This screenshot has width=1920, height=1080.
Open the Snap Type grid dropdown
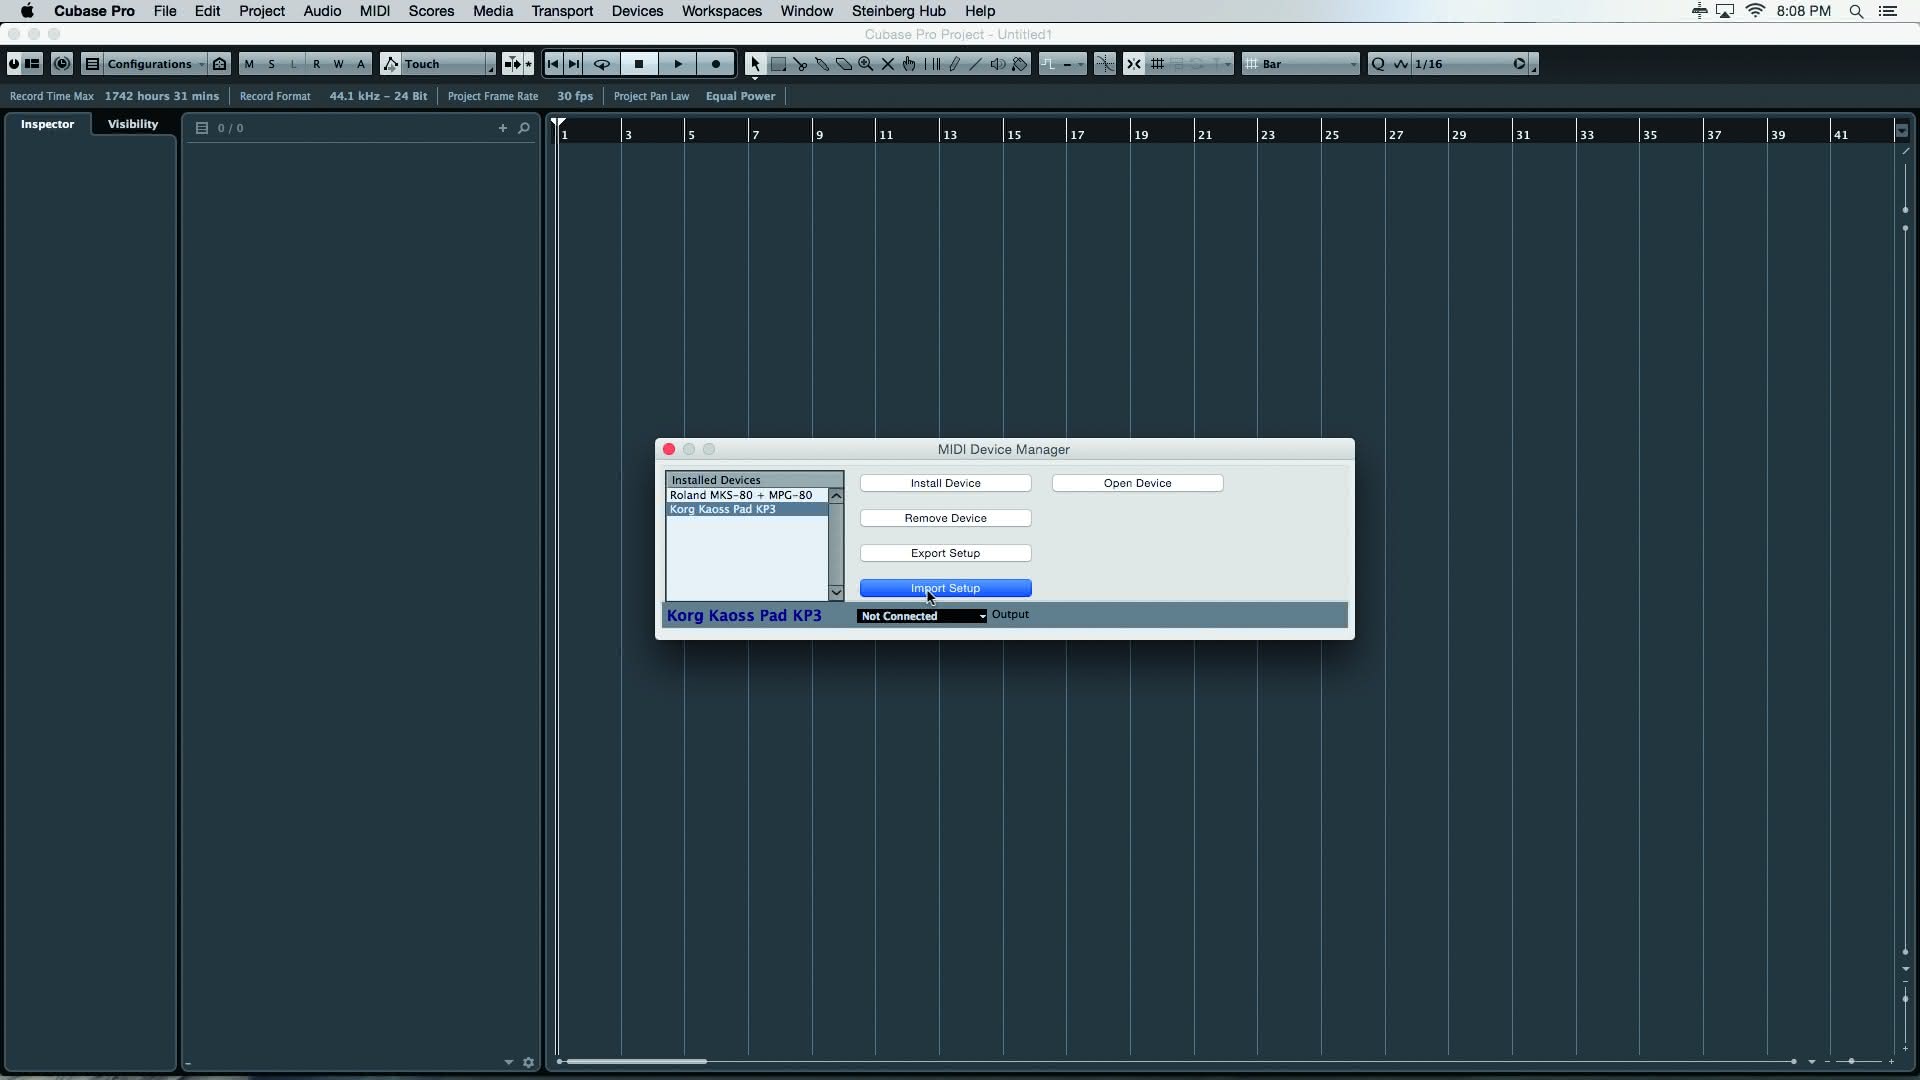(x=1158, y=64)
